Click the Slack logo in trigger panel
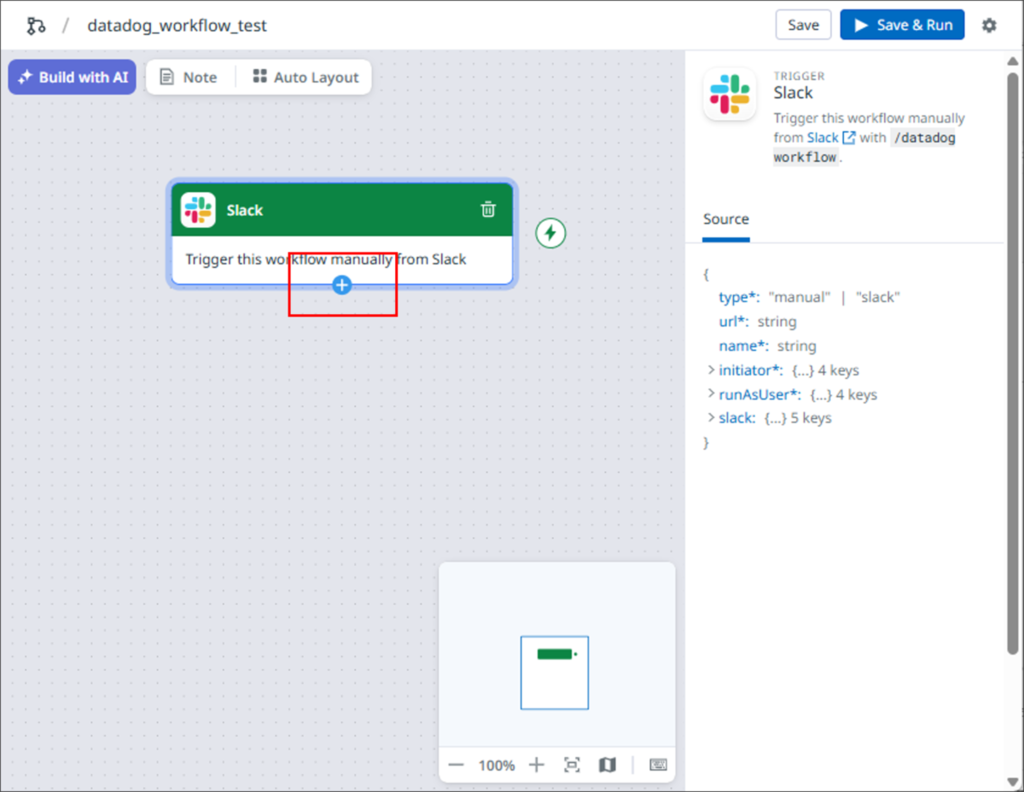 730,94
